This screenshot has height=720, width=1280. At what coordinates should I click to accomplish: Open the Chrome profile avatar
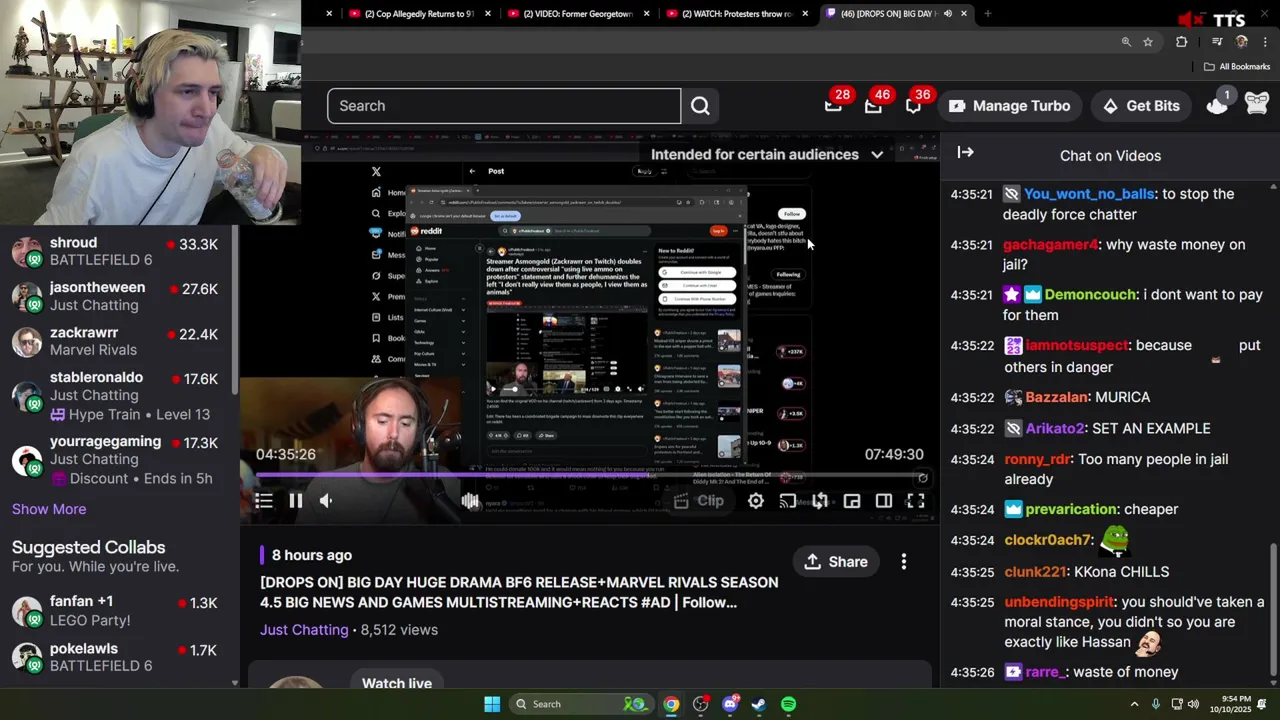pyautogui.click(x=1242, y=42)
